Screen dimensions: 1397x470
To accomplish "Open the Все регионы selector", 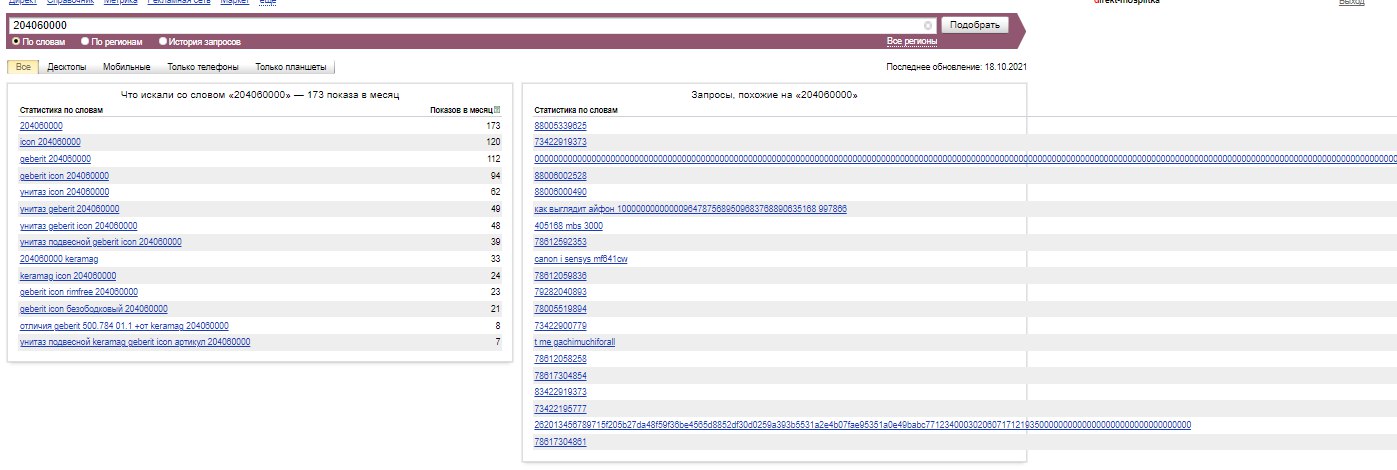I will [912, 41].
